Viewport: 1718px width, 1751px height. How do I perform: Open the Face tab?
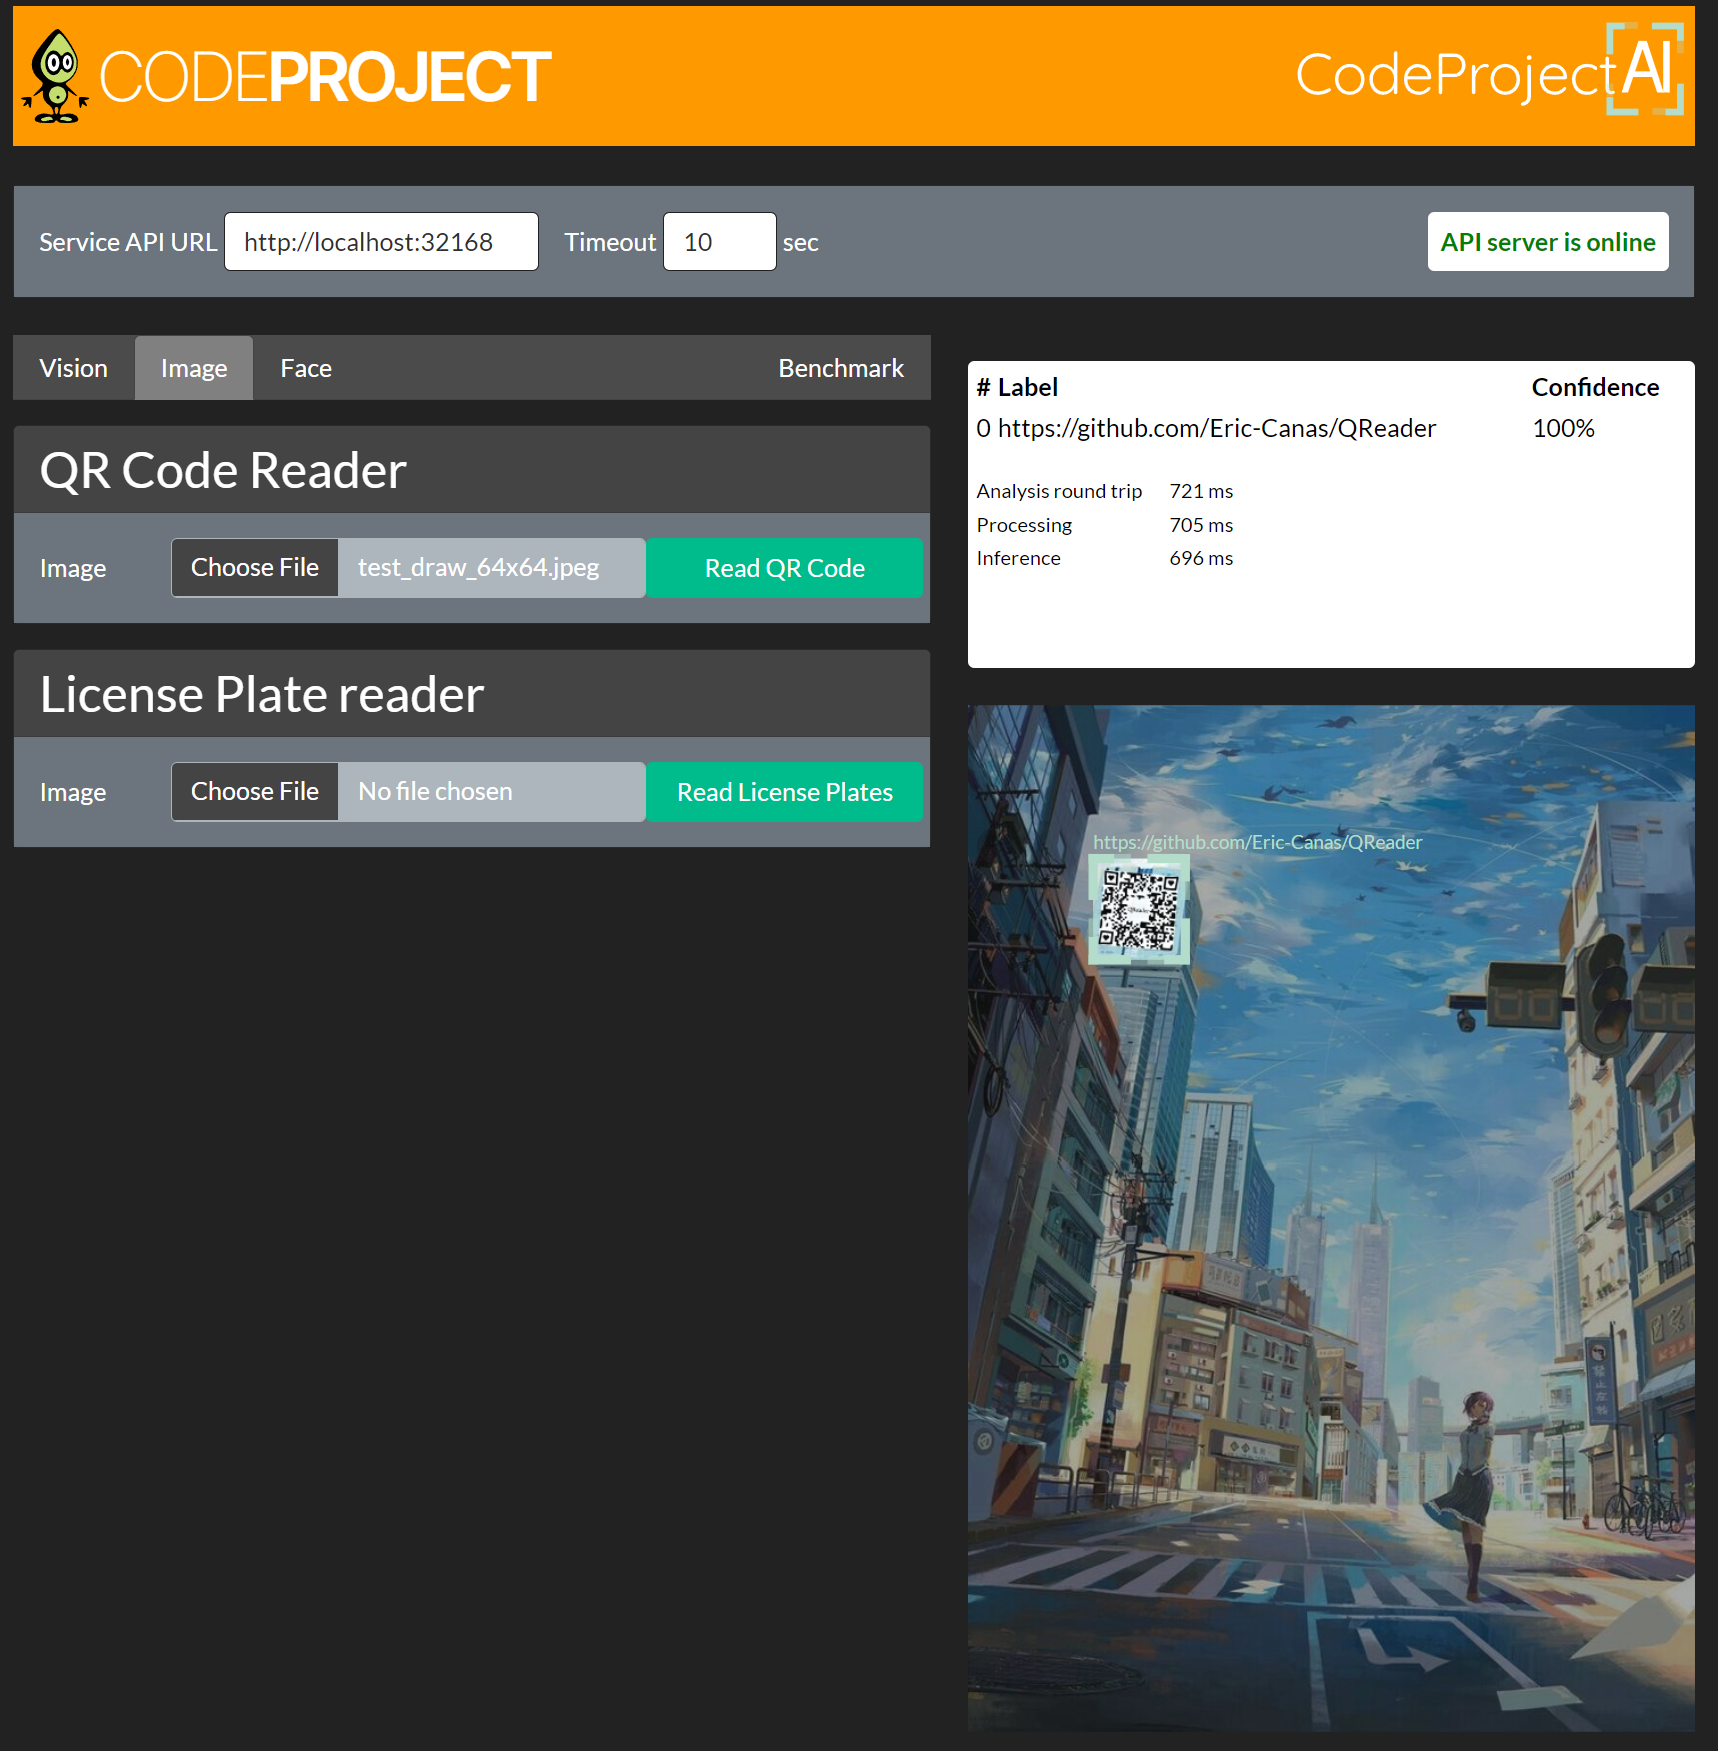pos(305,367)
